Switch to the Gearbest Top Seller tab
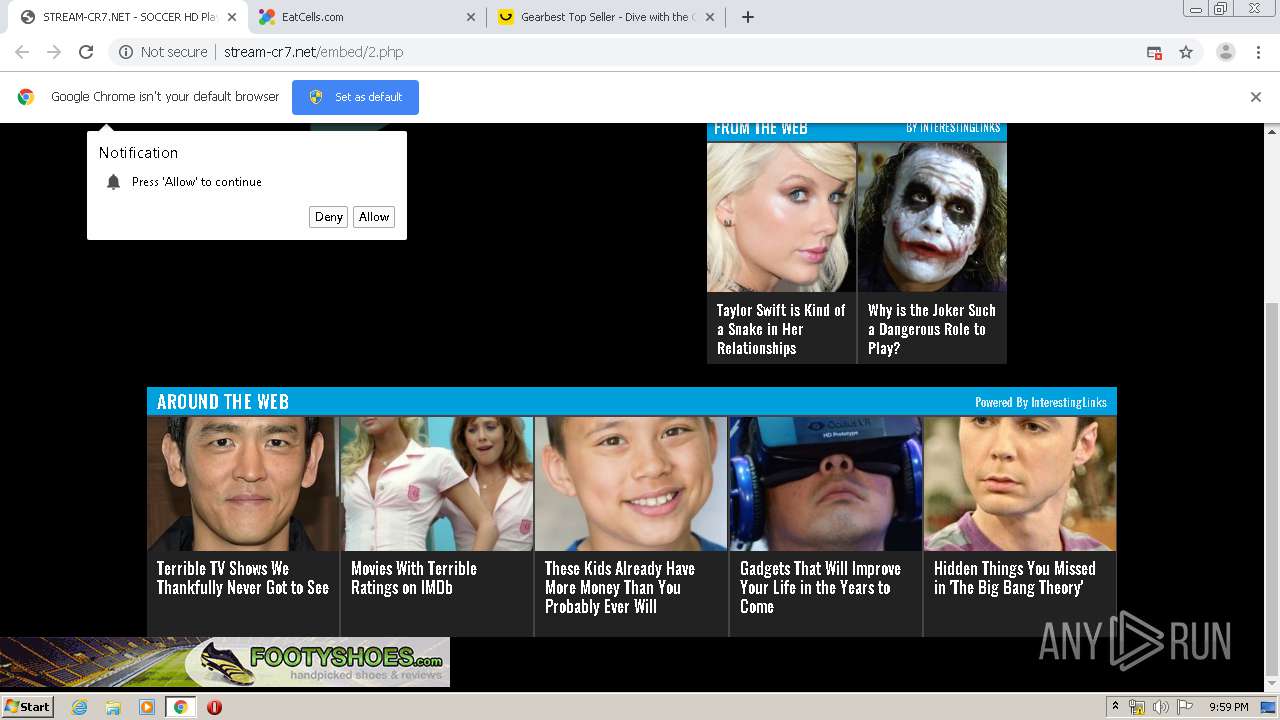Screen dimensions: 1280x720 605,17
